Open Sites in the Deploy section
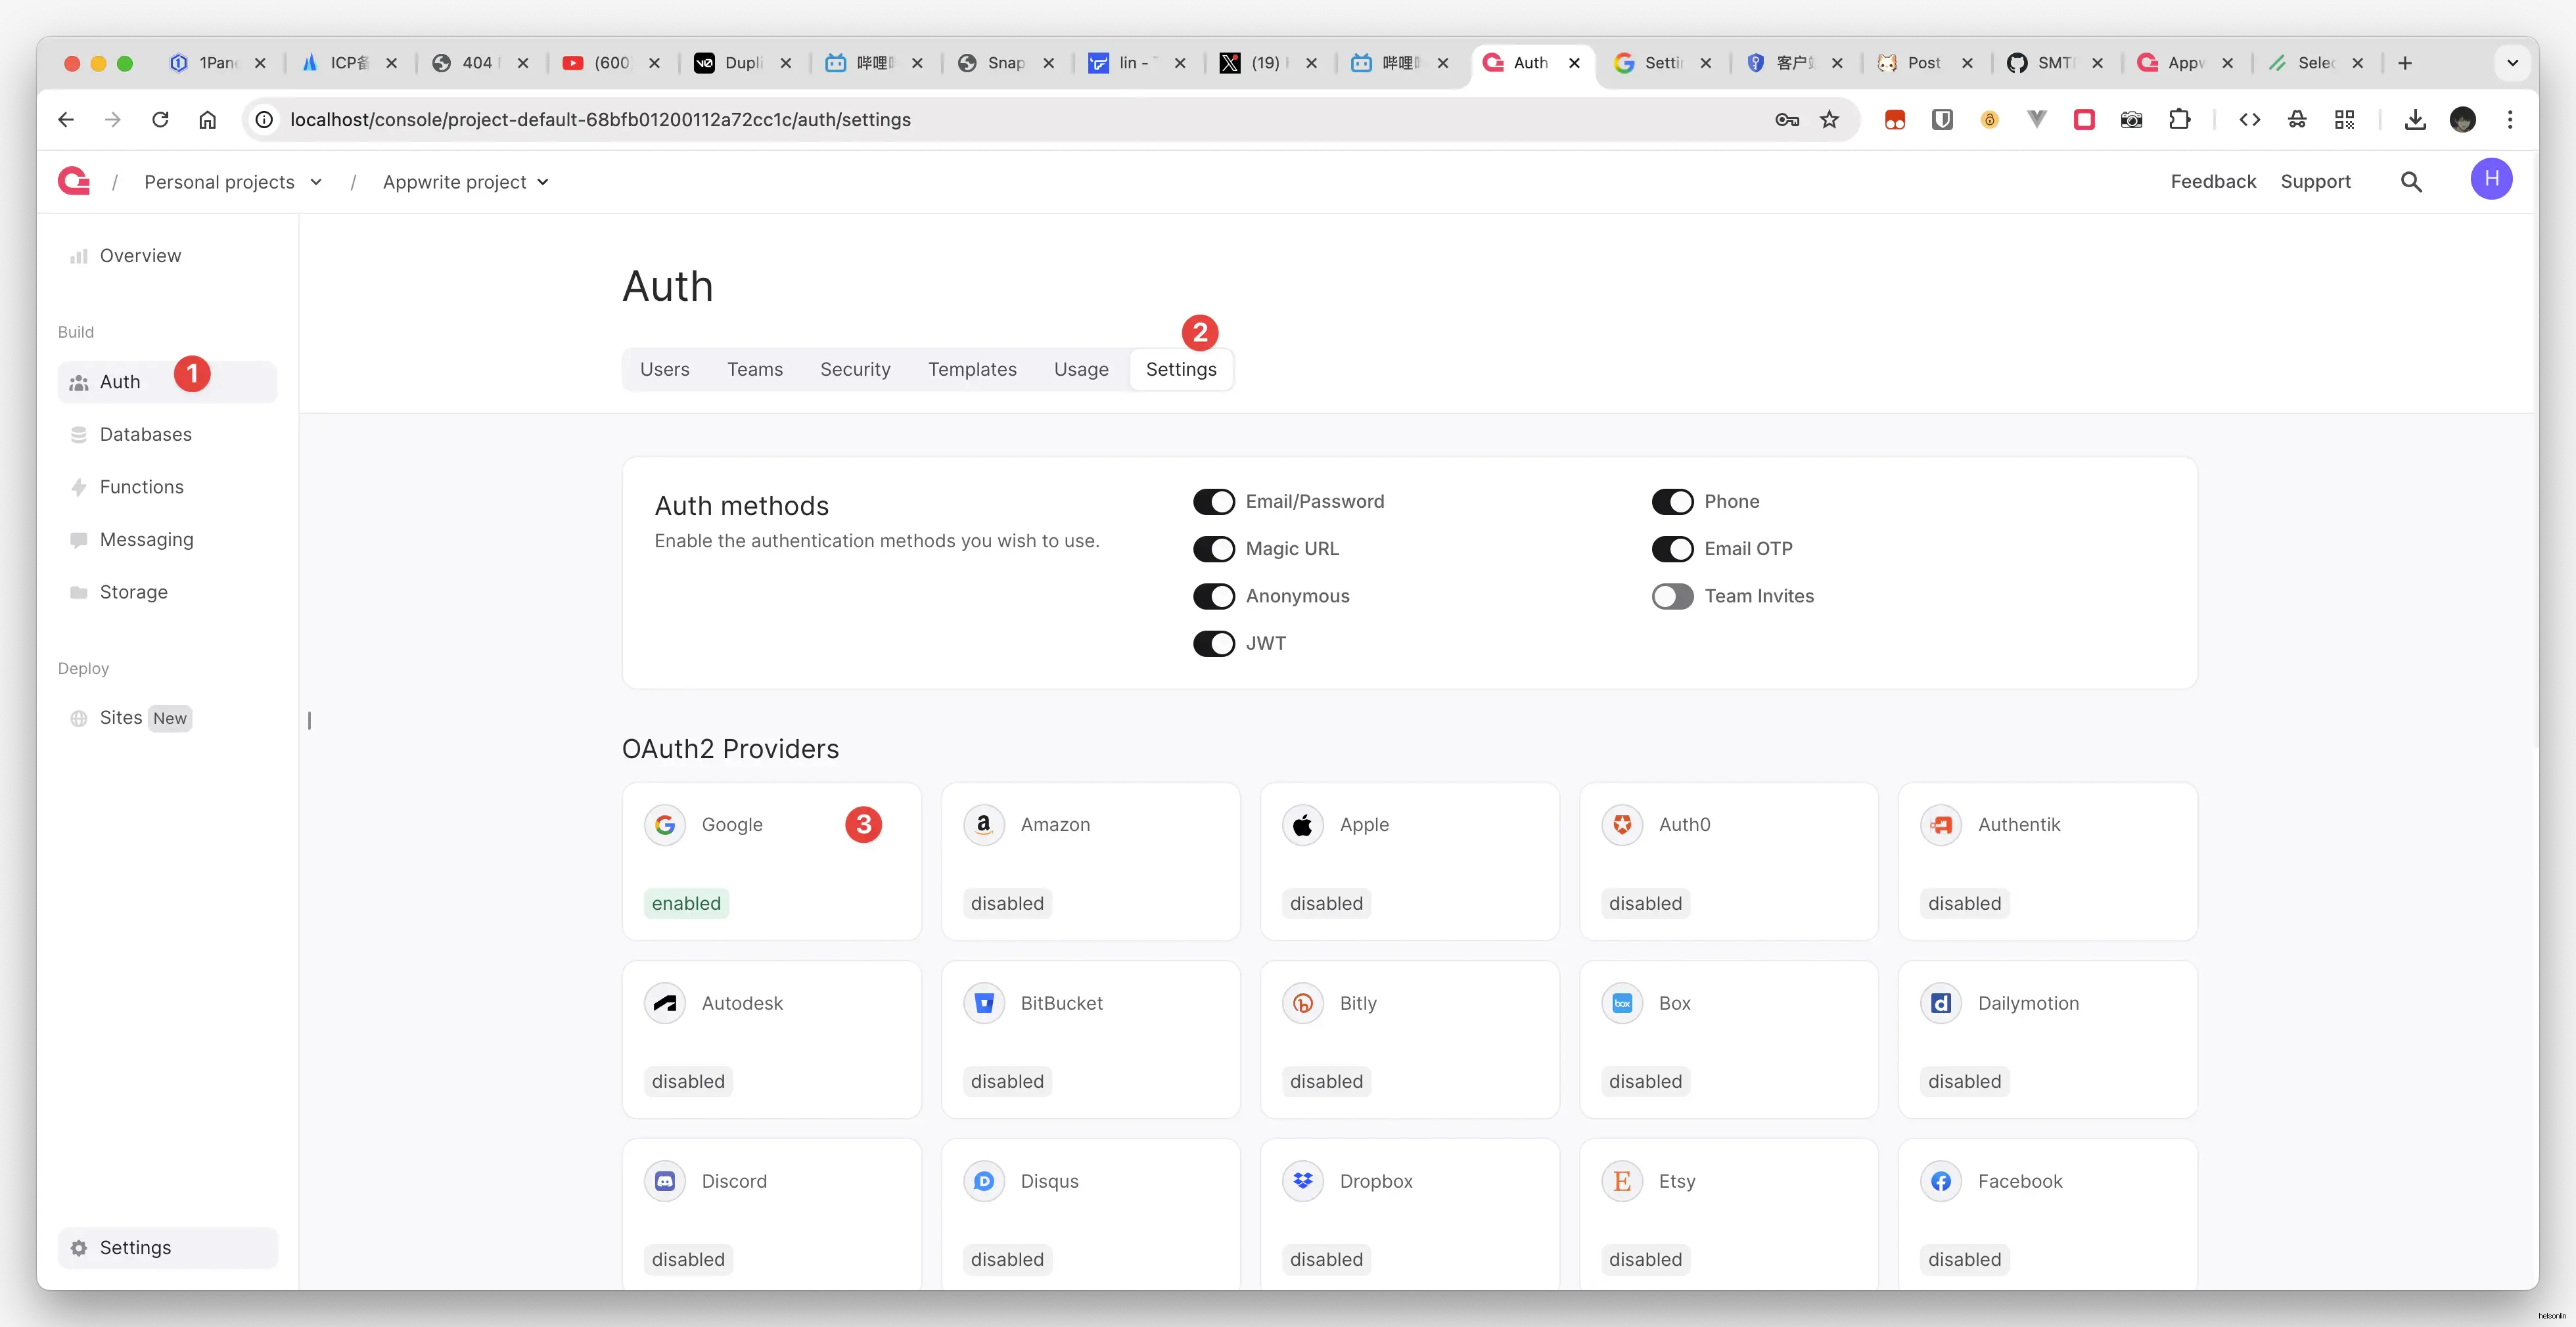The width and height of the screenshot is (2576, 1327). (x=167, y=718)
